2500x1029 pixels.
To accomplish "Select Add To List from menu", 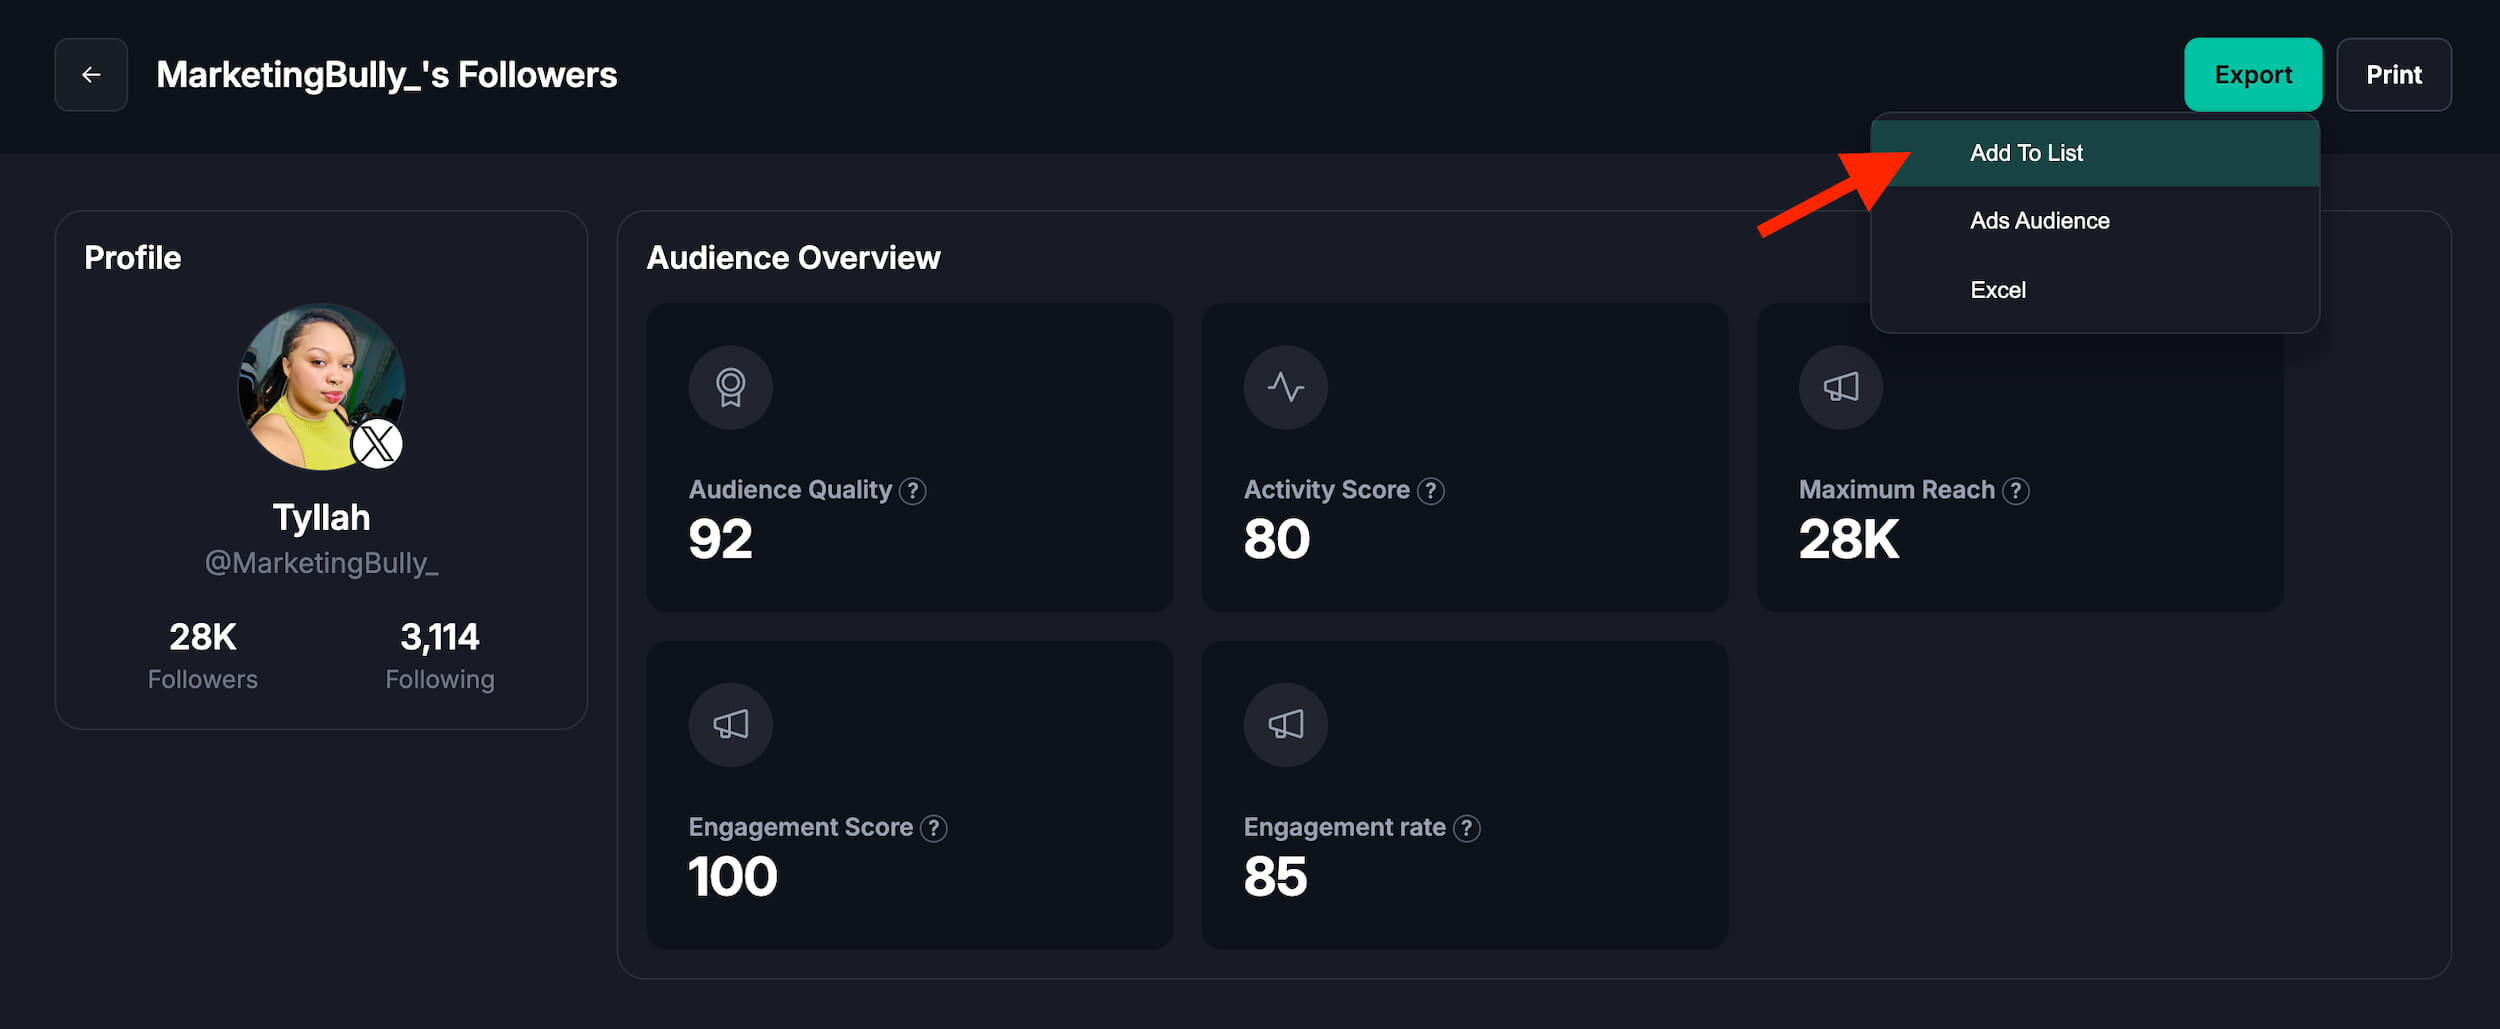I will pos(2026,153).
